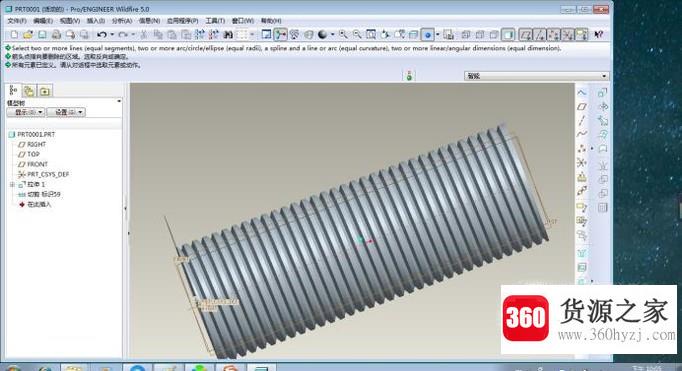Open a file via folder icon
The image size is (682, 371).
28,34
